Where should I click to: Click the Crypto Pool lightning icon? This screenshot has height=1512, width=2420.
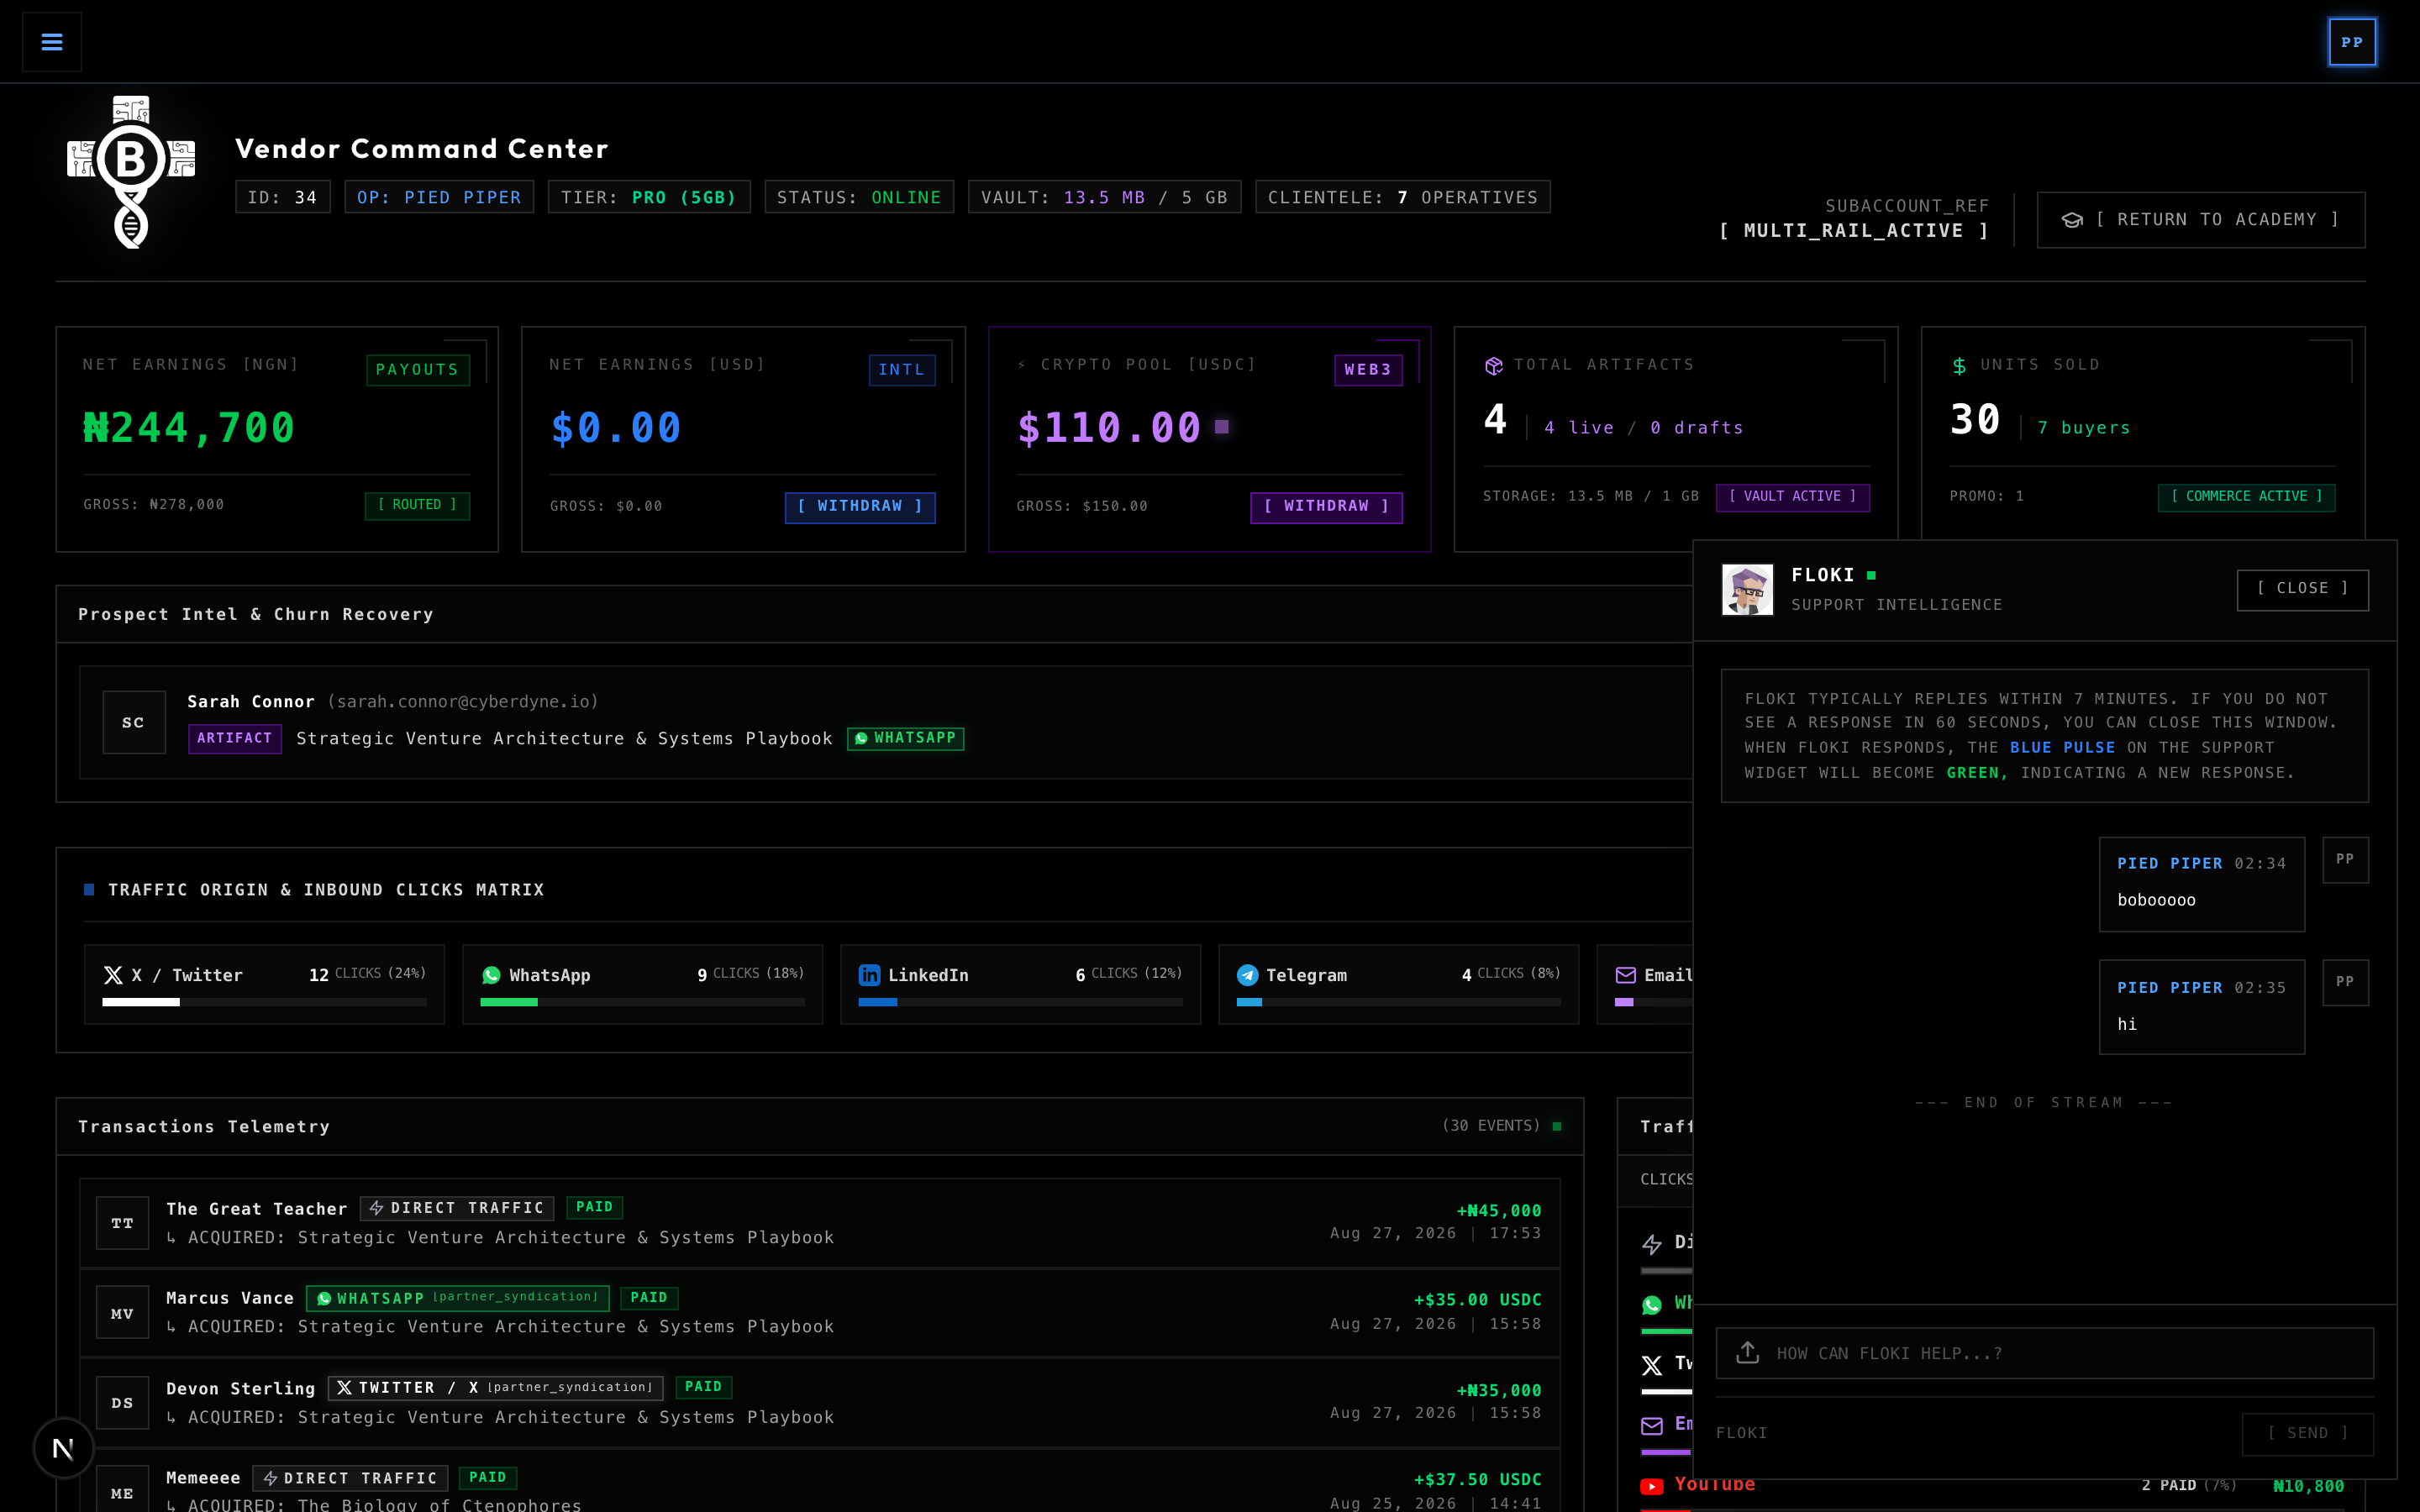point(1022,365)
